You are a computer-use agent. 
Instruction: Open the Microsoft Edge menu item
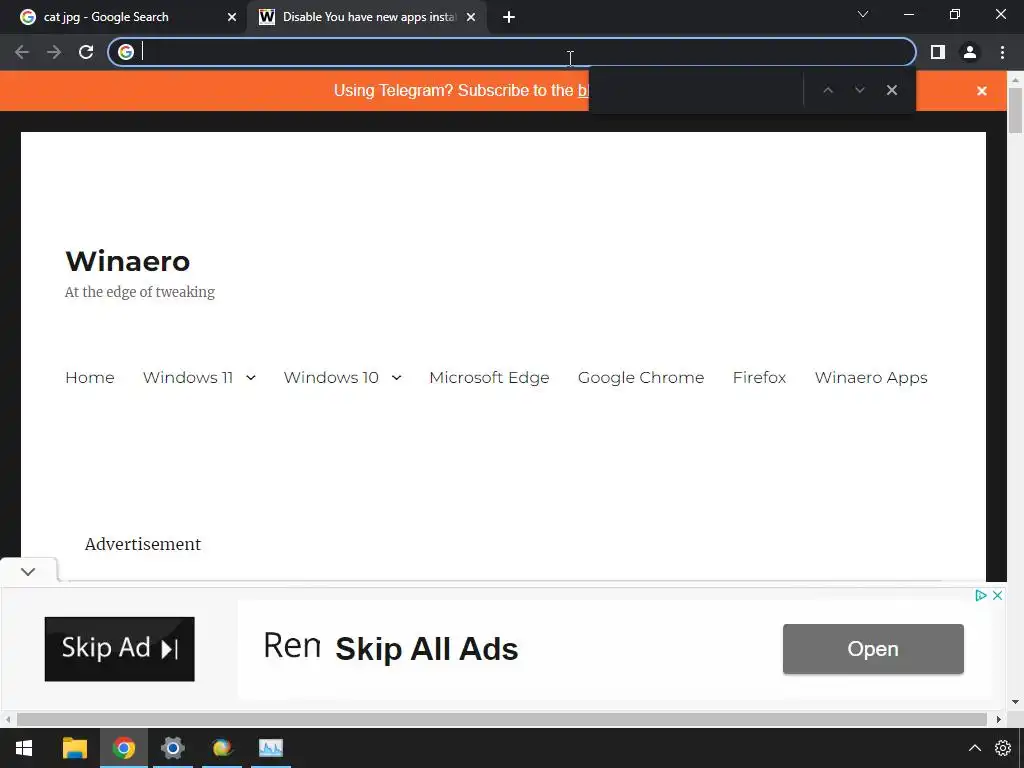coord(489,377)
